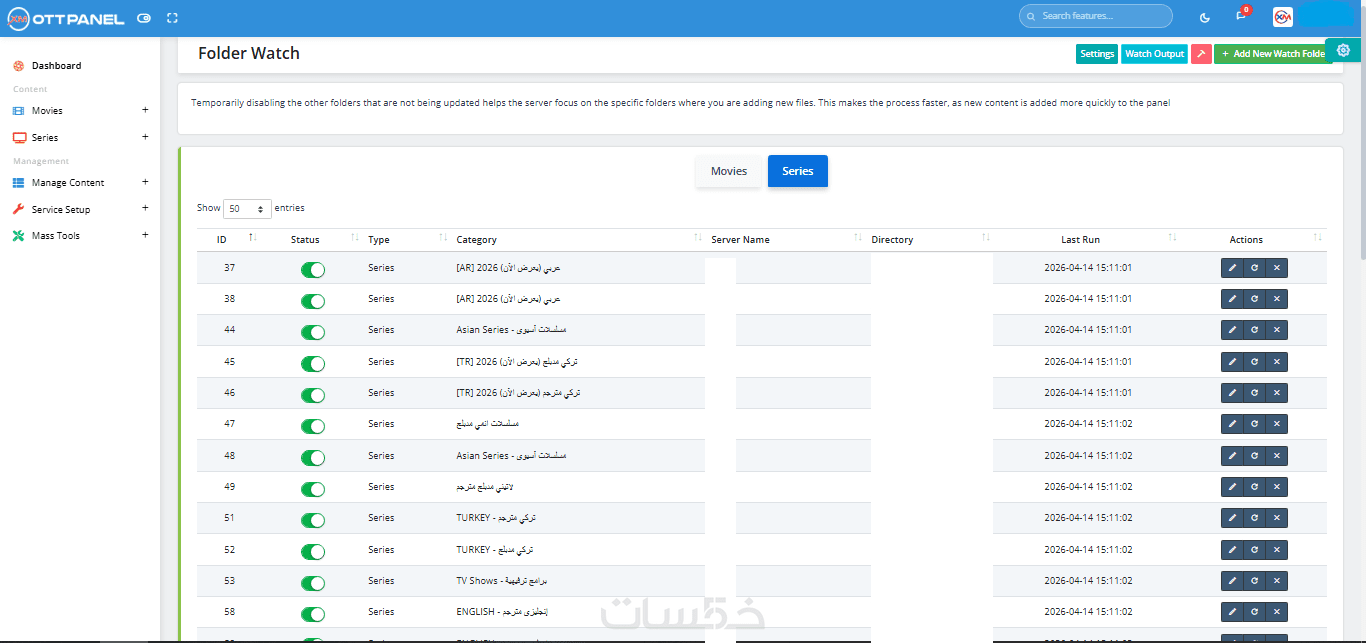The width and height of the screenshot is (1366, 643).
Task: Open the notifications icon with badge
Action: click(x=1241, y=16)
